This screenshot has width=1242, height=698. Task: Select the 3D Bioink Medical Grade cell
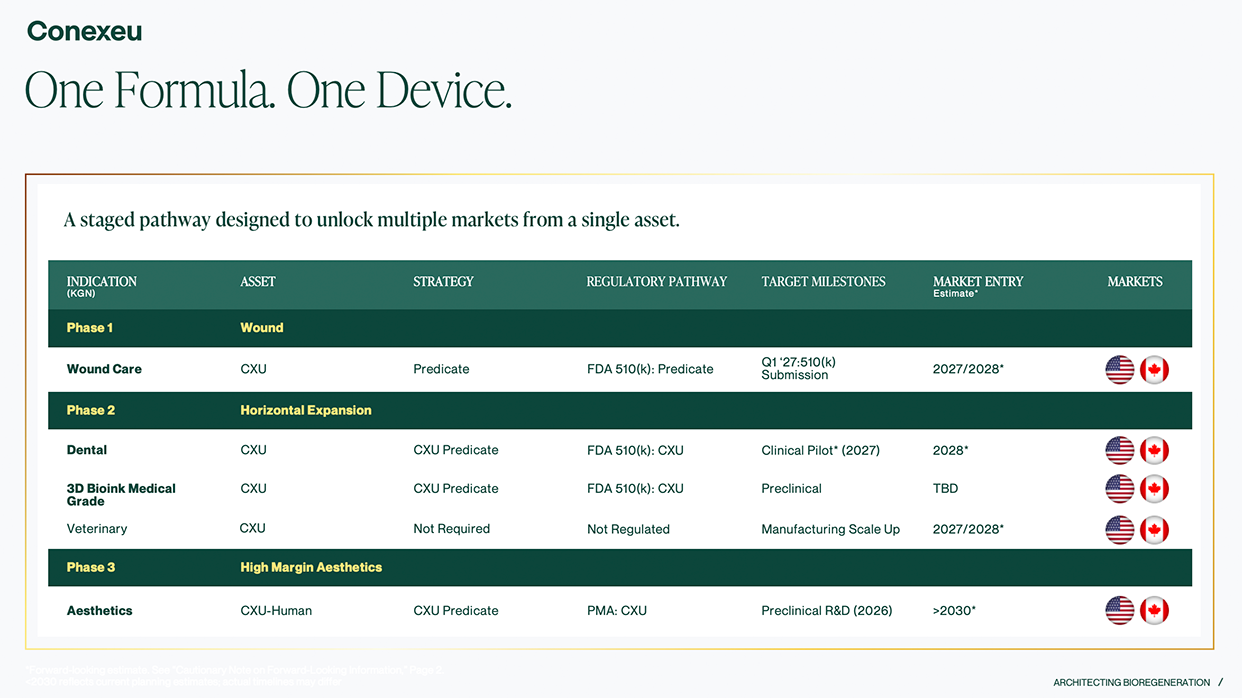[121, 495]
